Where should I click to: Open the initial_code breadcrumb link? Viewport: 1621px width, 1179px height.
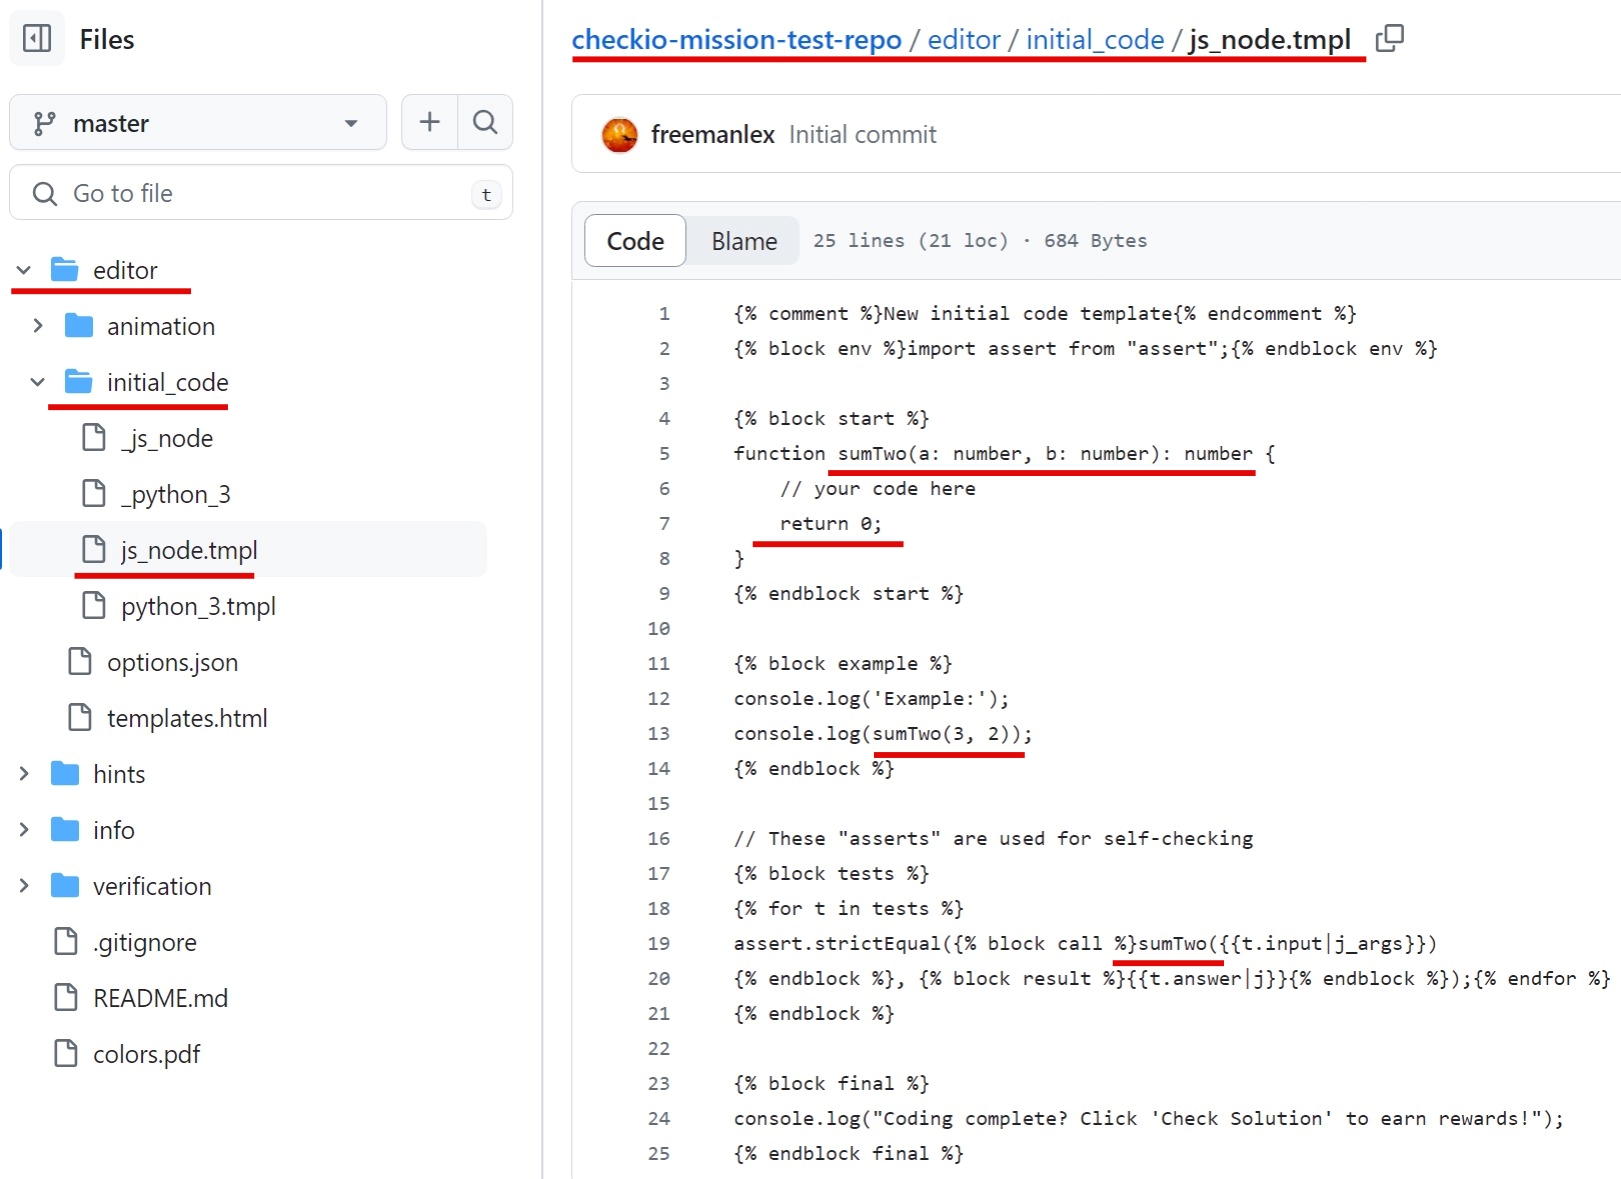tap(1095, 39)
